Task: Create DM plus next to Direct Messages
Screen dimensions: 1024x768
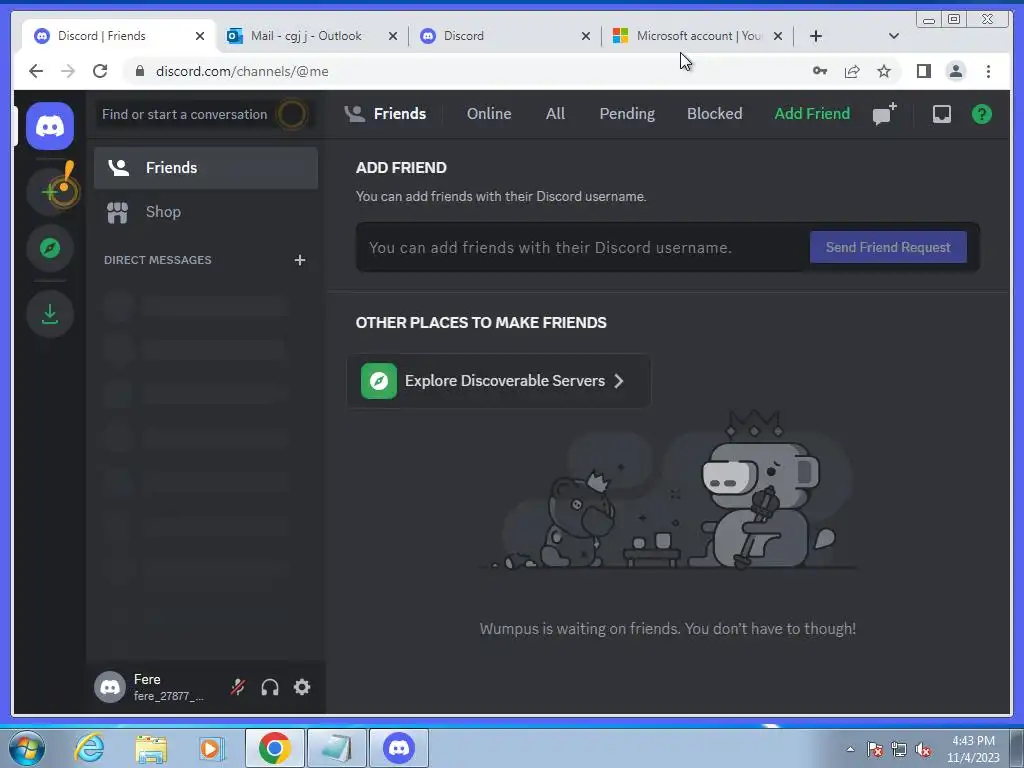Action: pyautogui.click(x=300, y=260)
